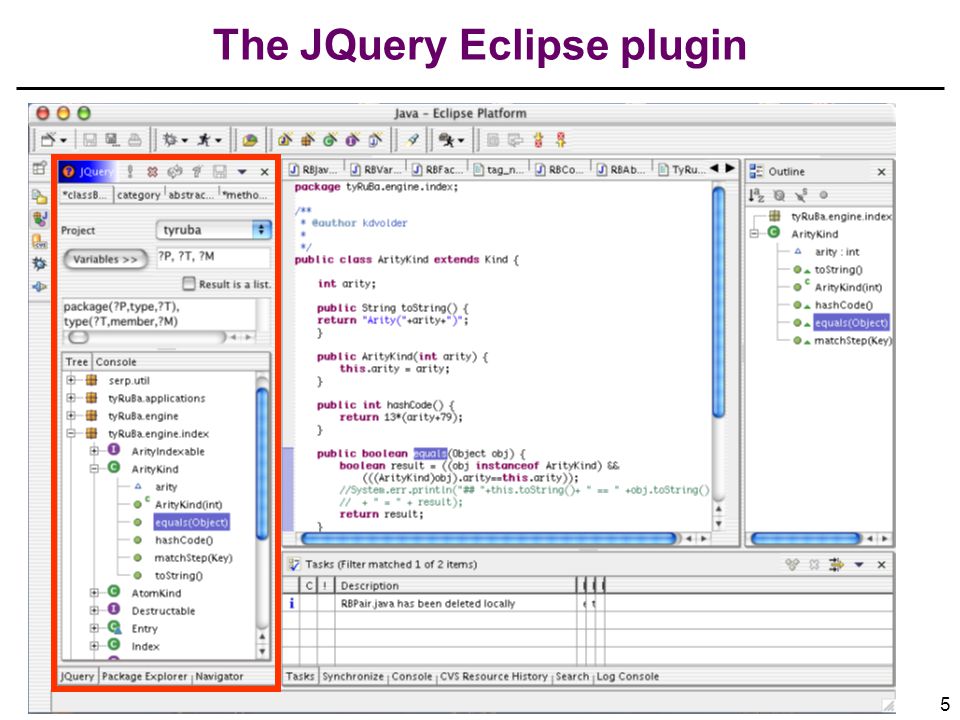Viewport: 960px width, 720px height.
Task: Click the Java perspective icon in left sidebar
Action: (40, 219)
